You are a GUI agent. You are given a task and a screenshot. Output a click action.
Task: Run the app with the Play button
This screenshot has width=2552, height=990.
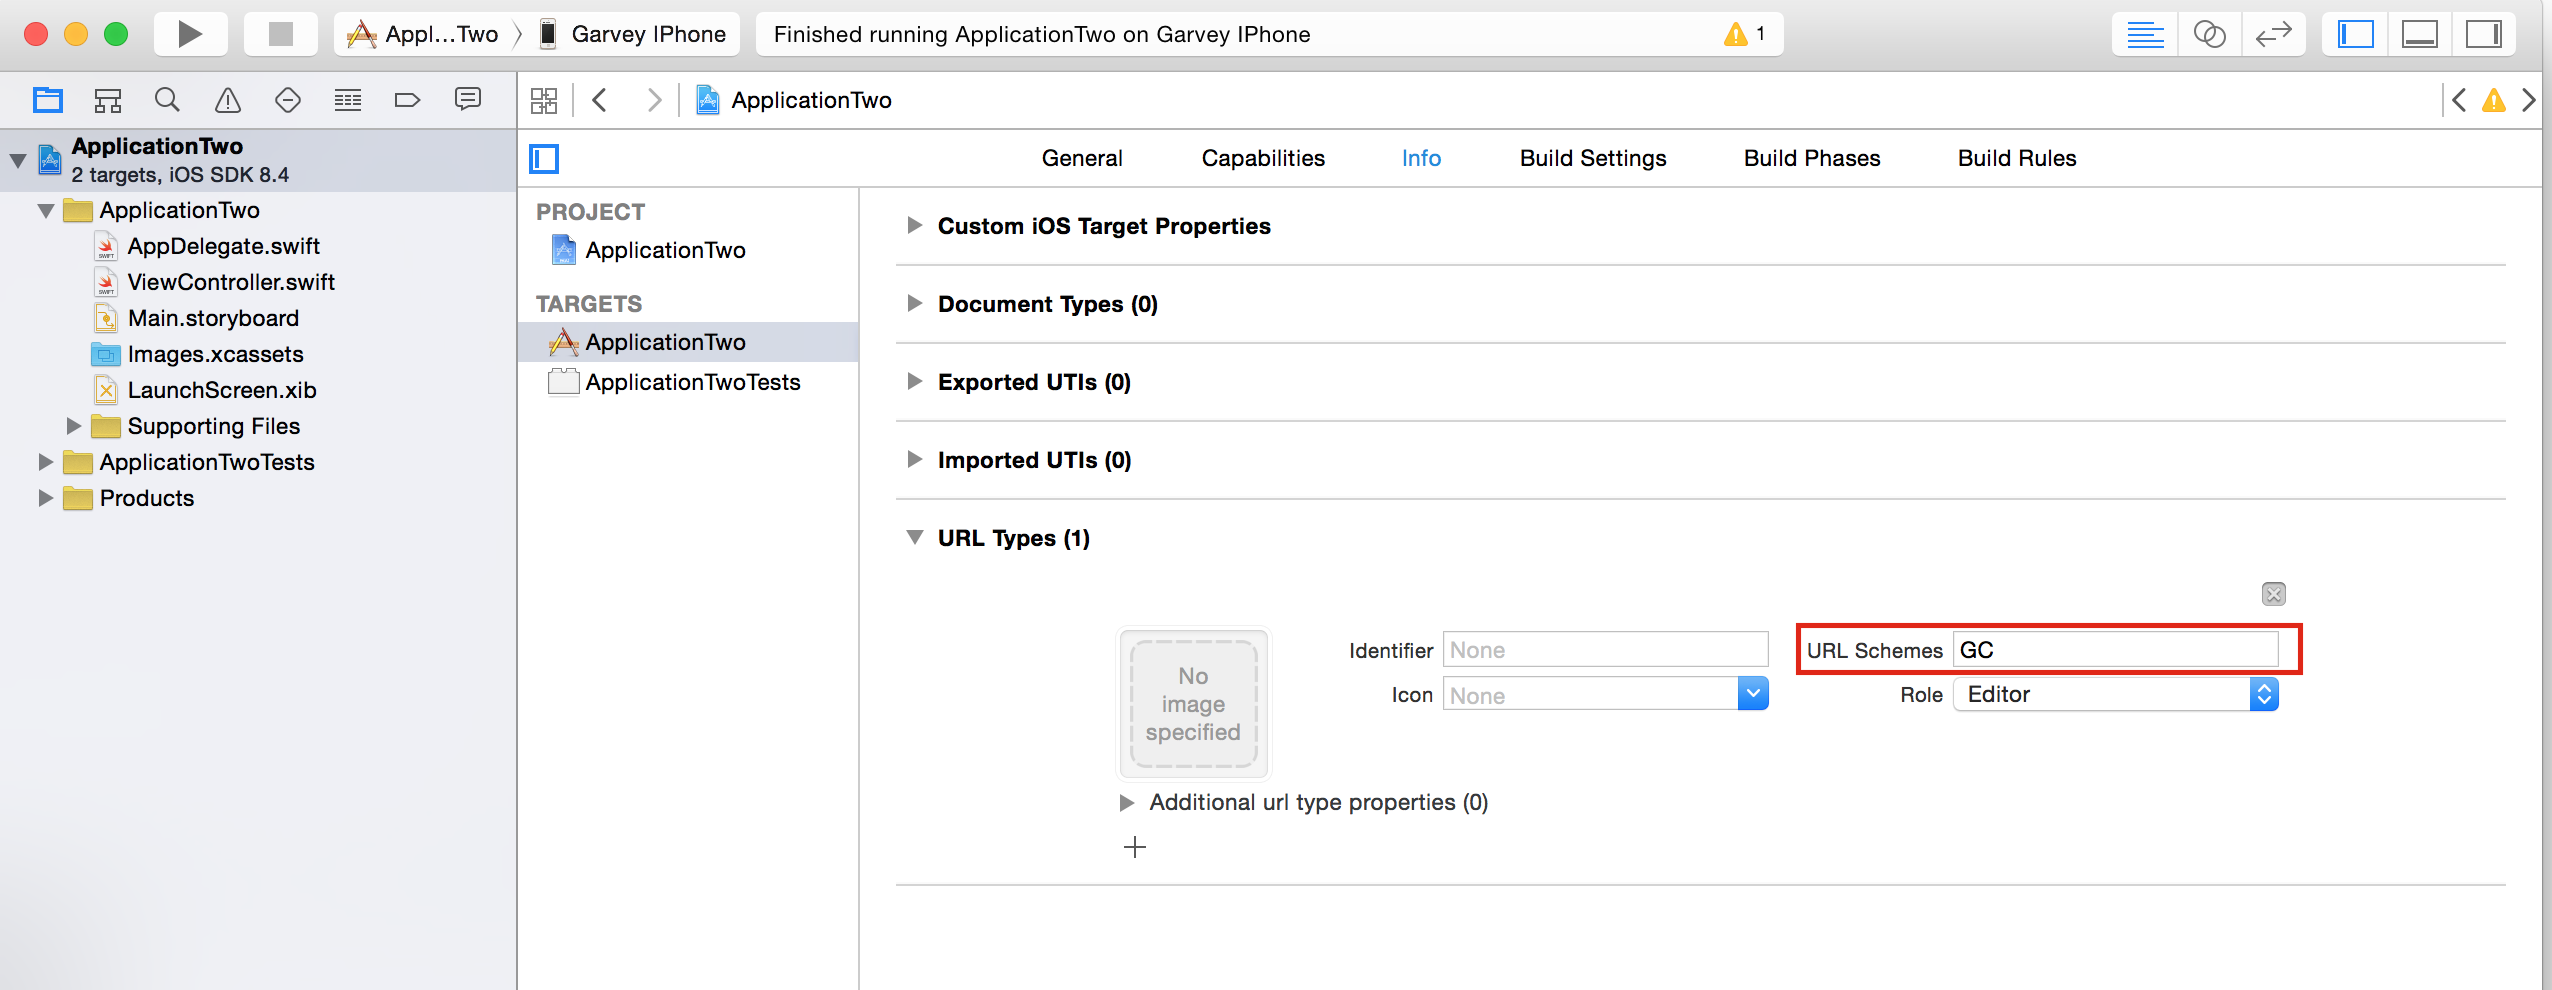coord(190,34)
